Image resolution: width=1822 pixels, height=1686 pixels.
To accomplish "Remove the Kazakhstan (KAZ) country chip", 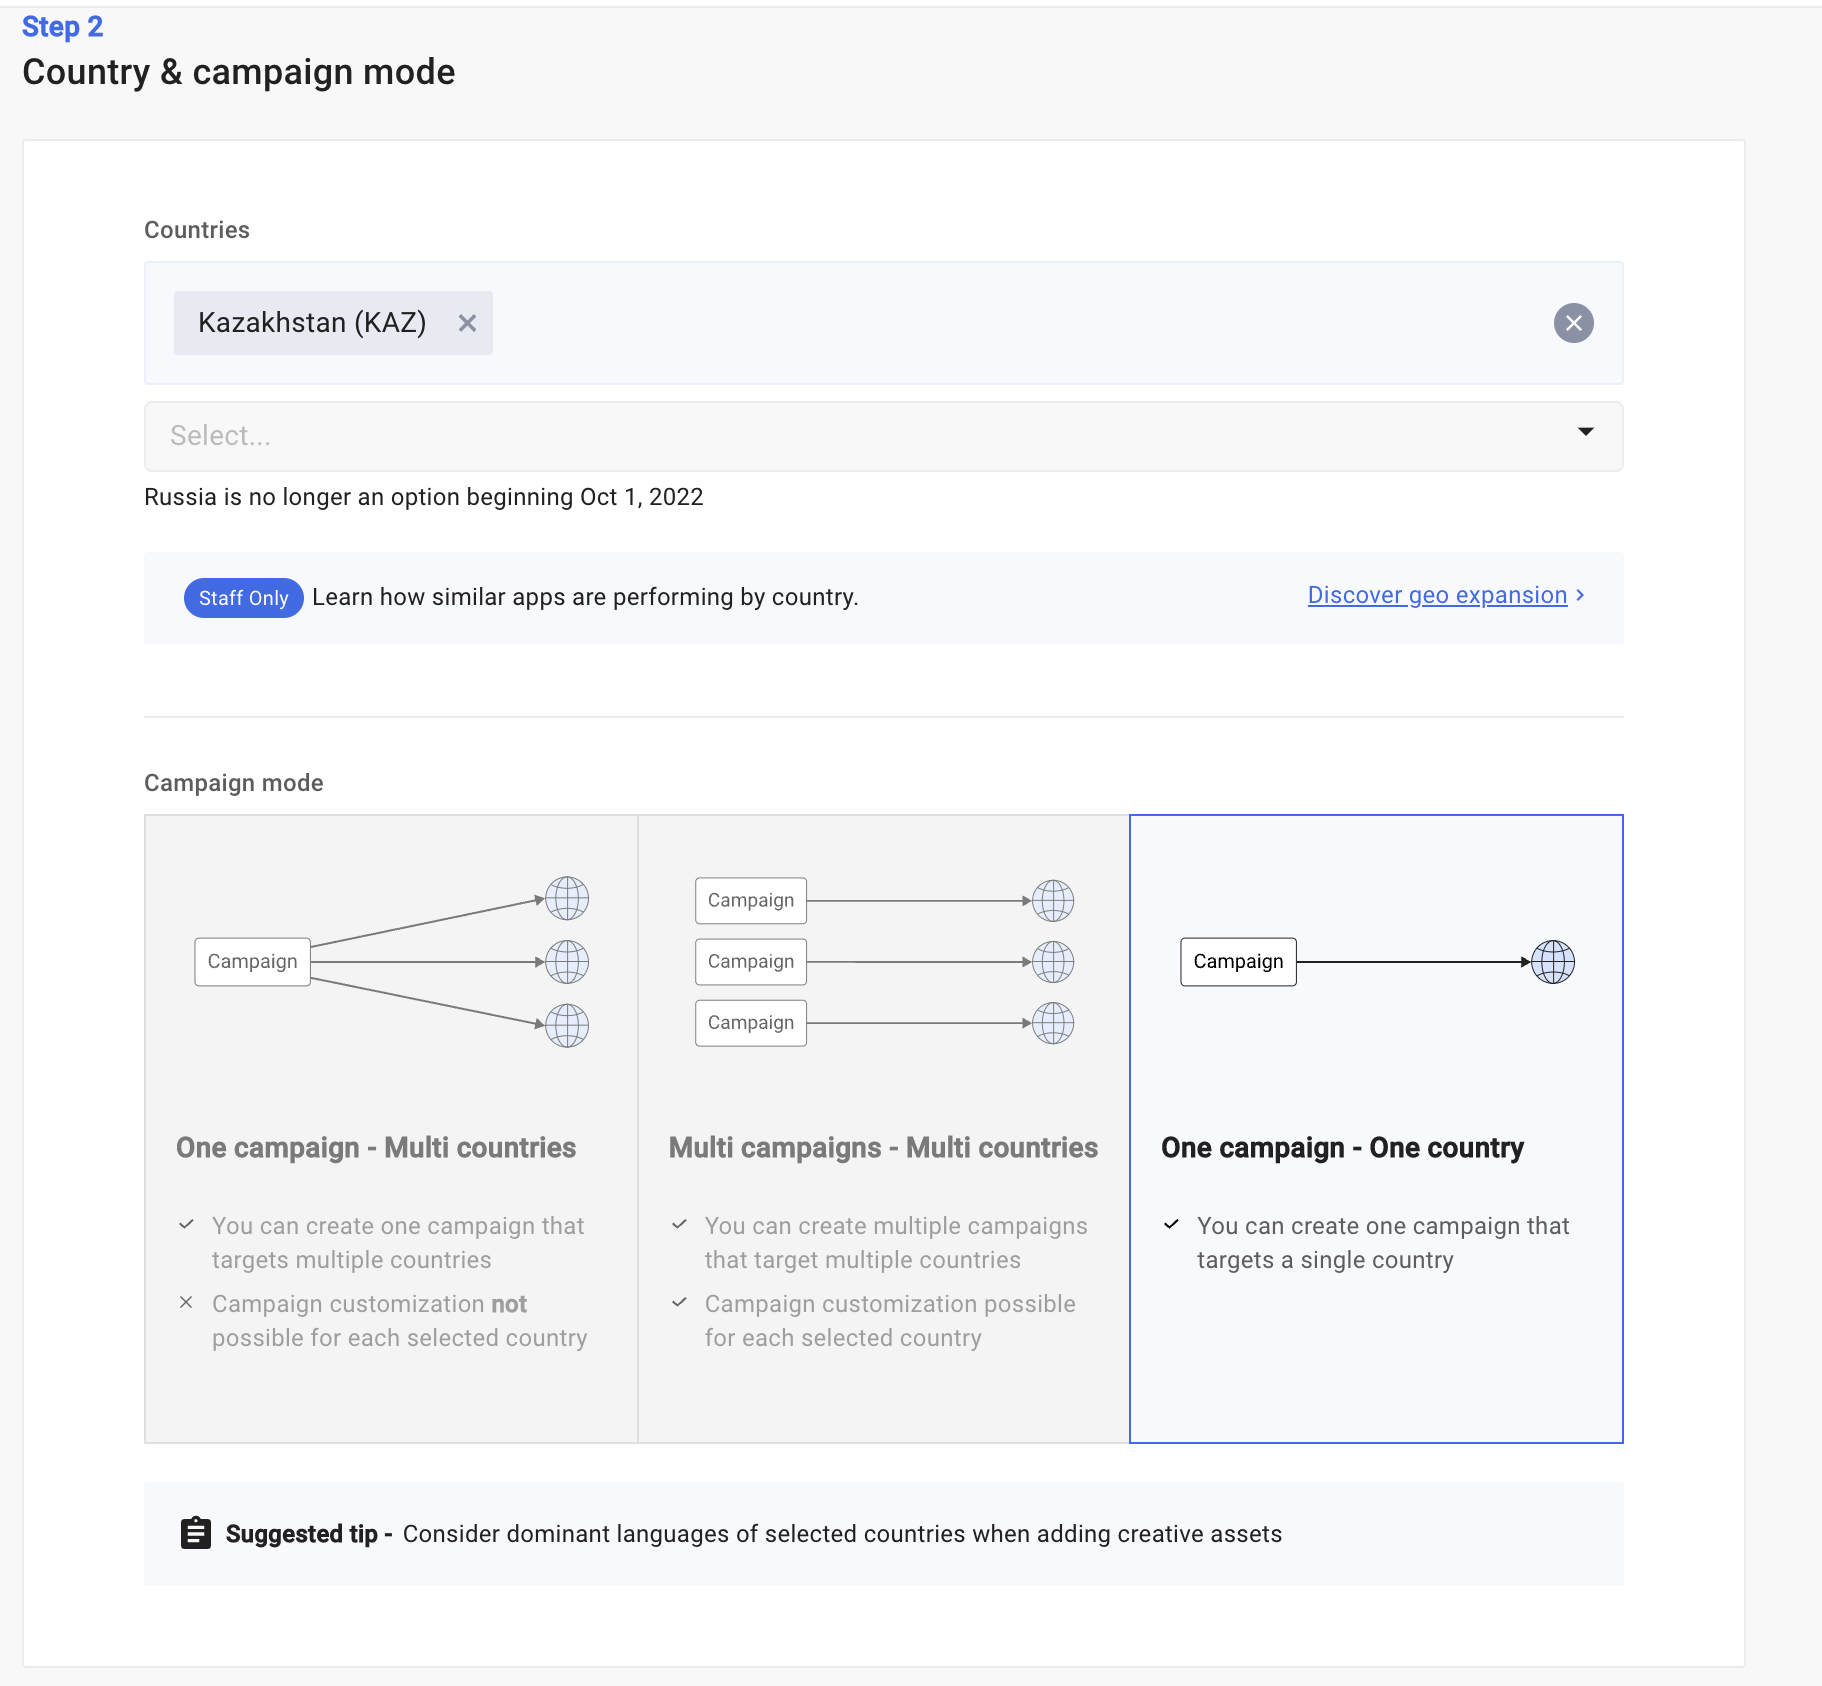I will click(467, 323).
